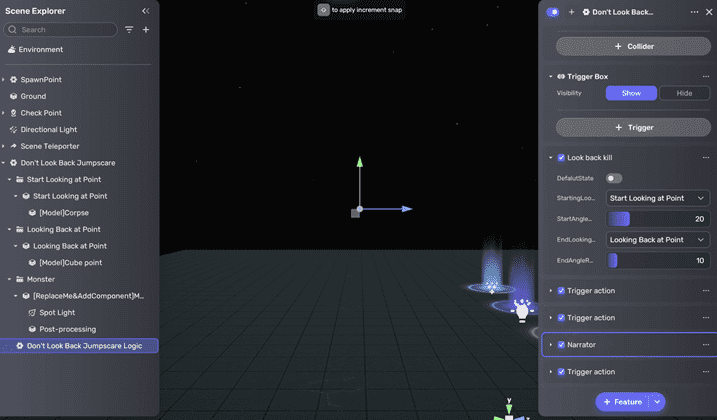Click the plus icon beside the inspector toggle
The image size is (717, 420).
571,12
